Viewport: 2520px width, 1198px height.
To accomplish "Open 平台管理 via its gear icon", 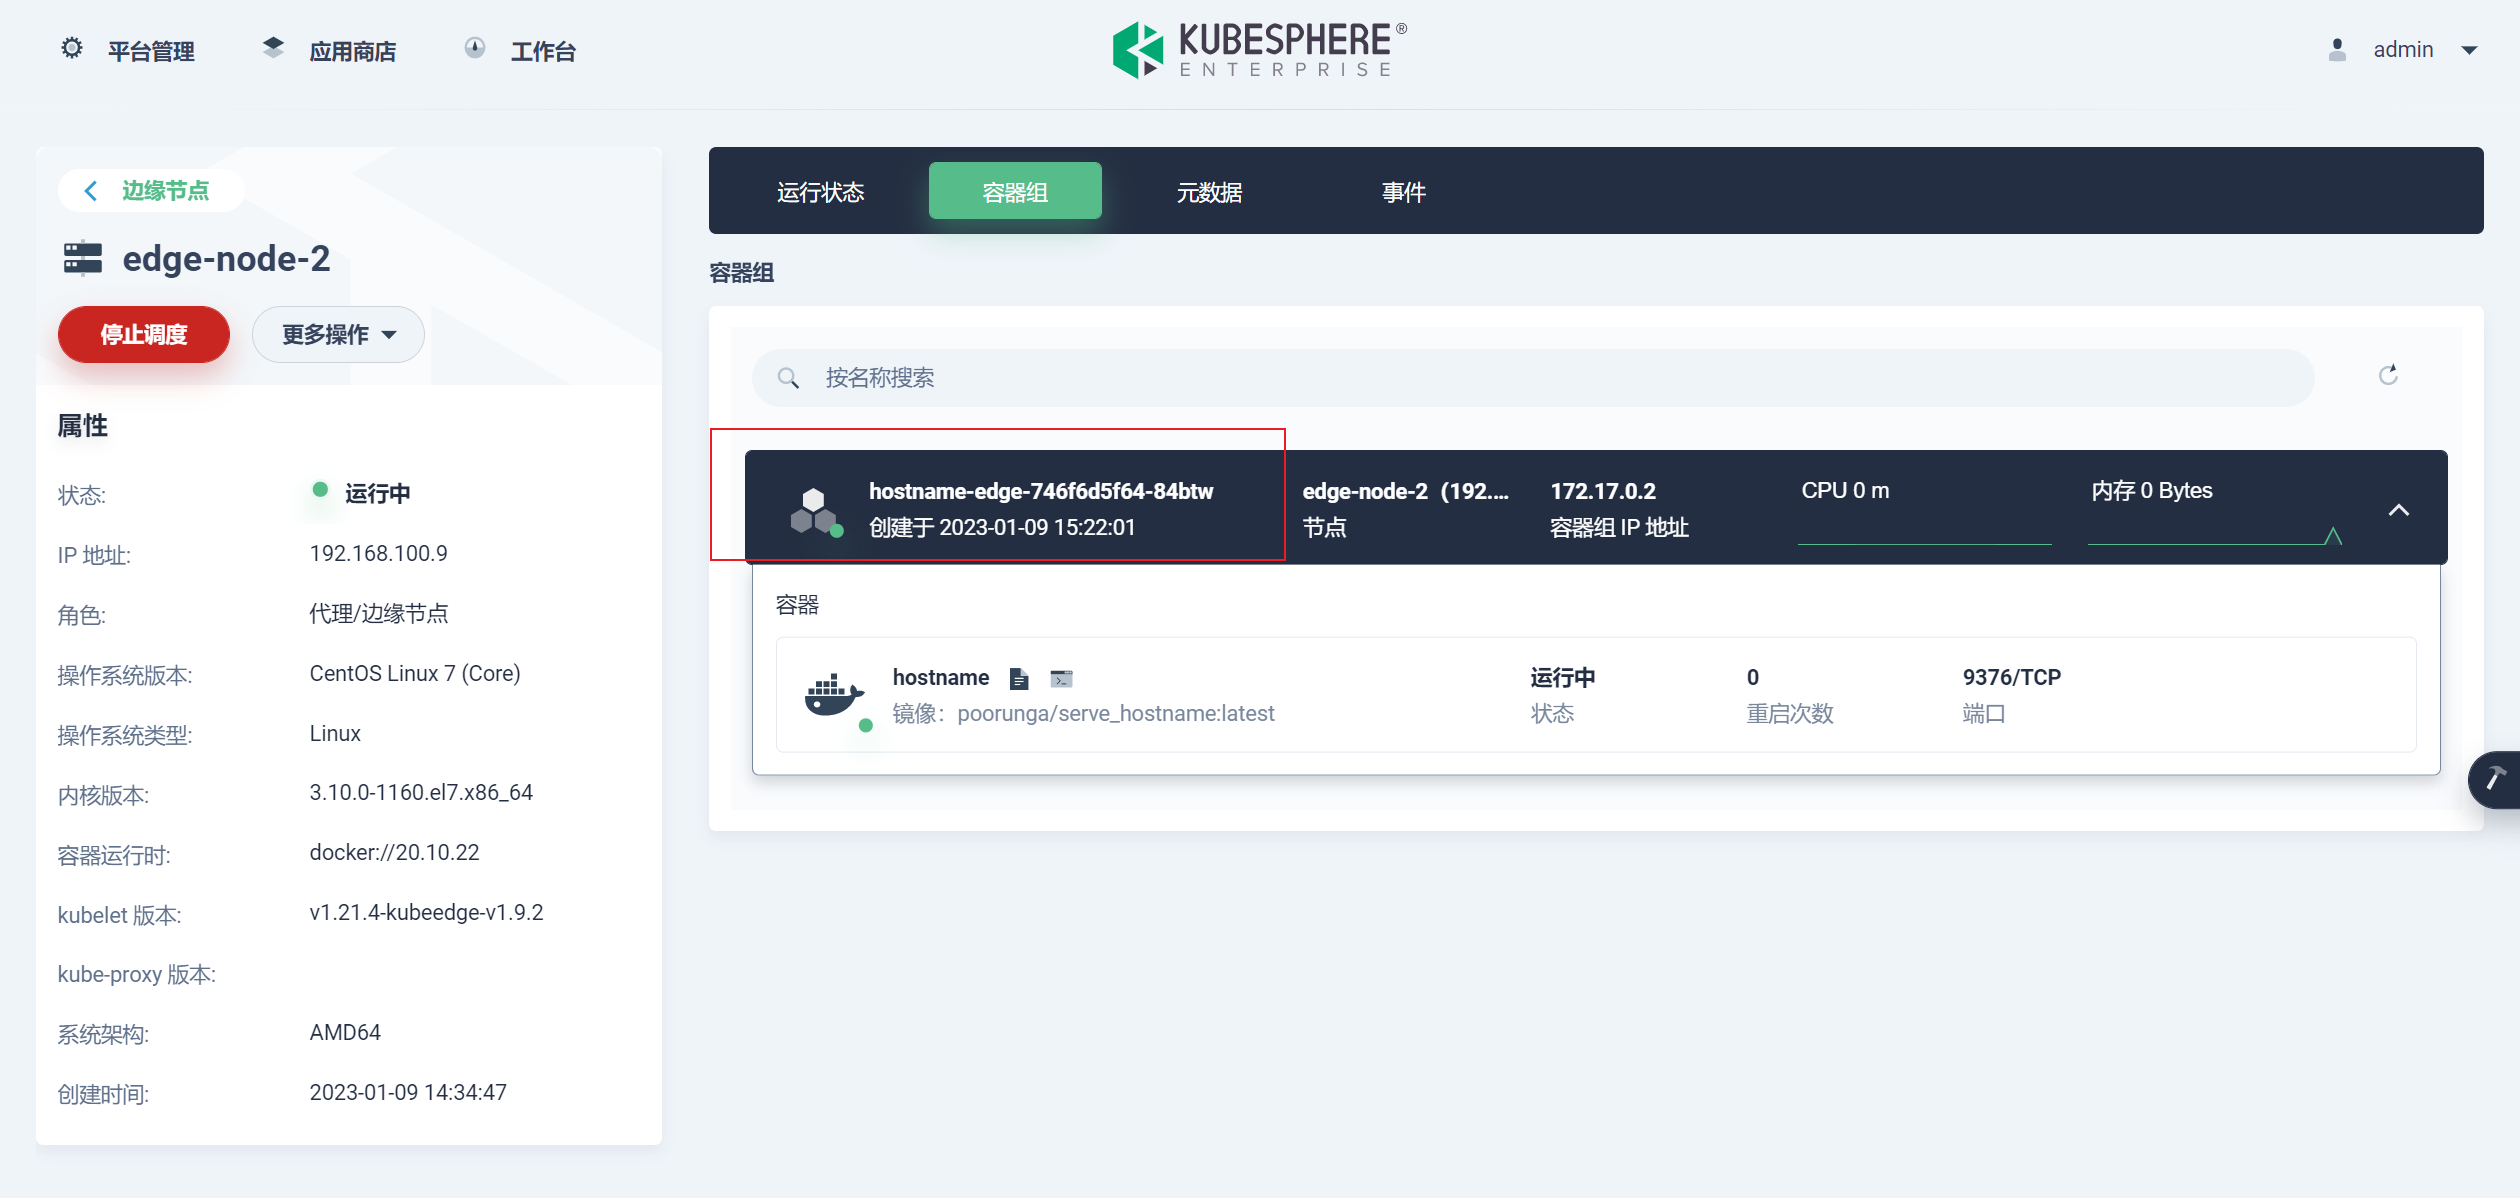I will point(71,48).
